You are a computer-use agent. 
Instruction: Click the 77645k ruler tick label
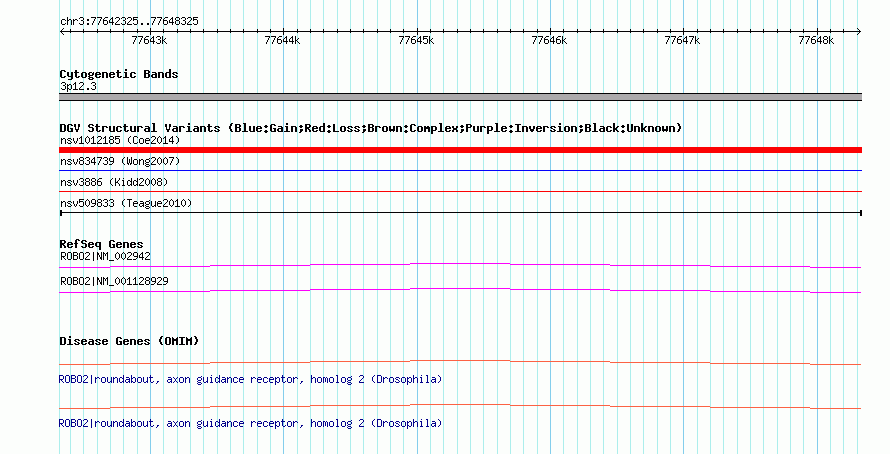point(416,40)
